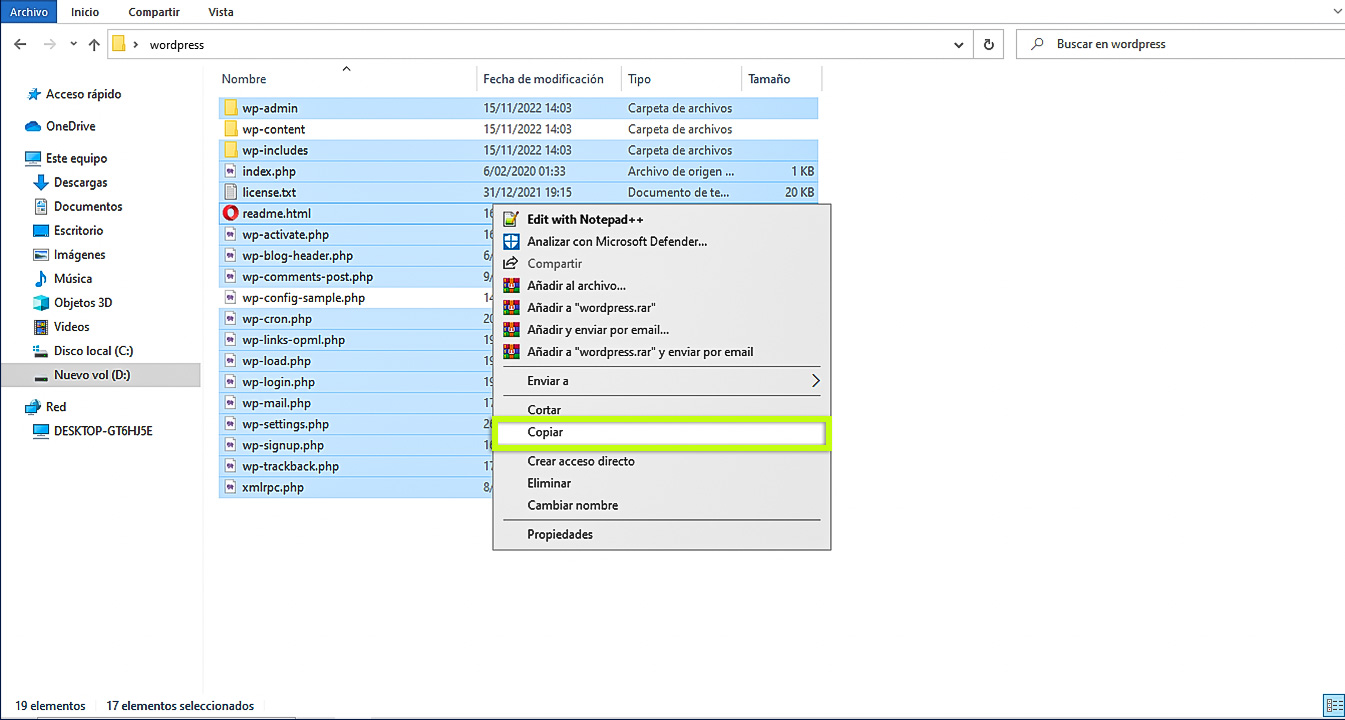This screenshot has height=720, width=1345.
Task: Select xmlrpc.php file
Action: (273, 487)
